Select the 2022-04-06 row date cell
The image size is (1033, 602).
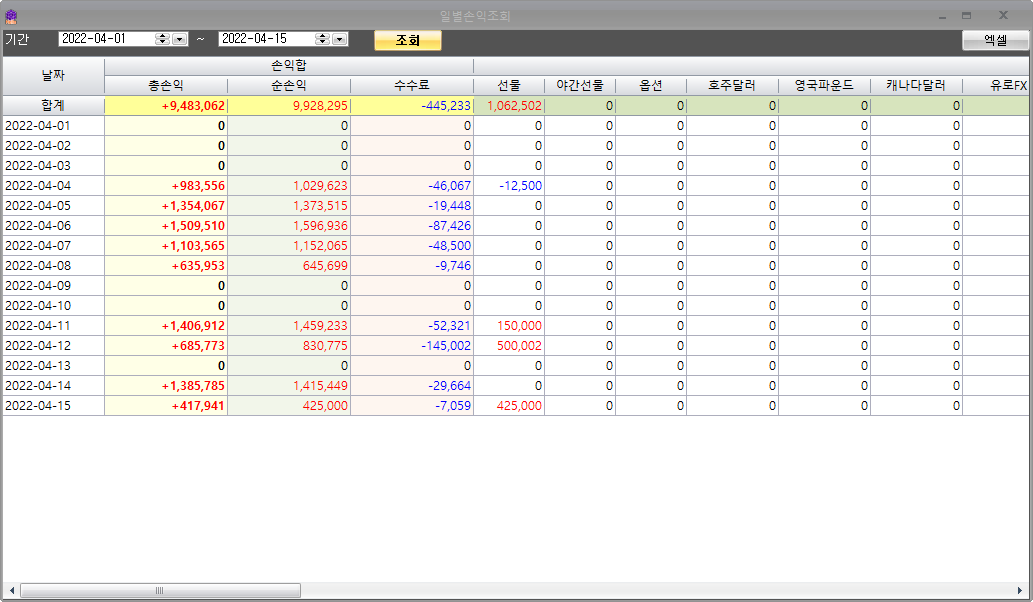click(x=53, y=226)
